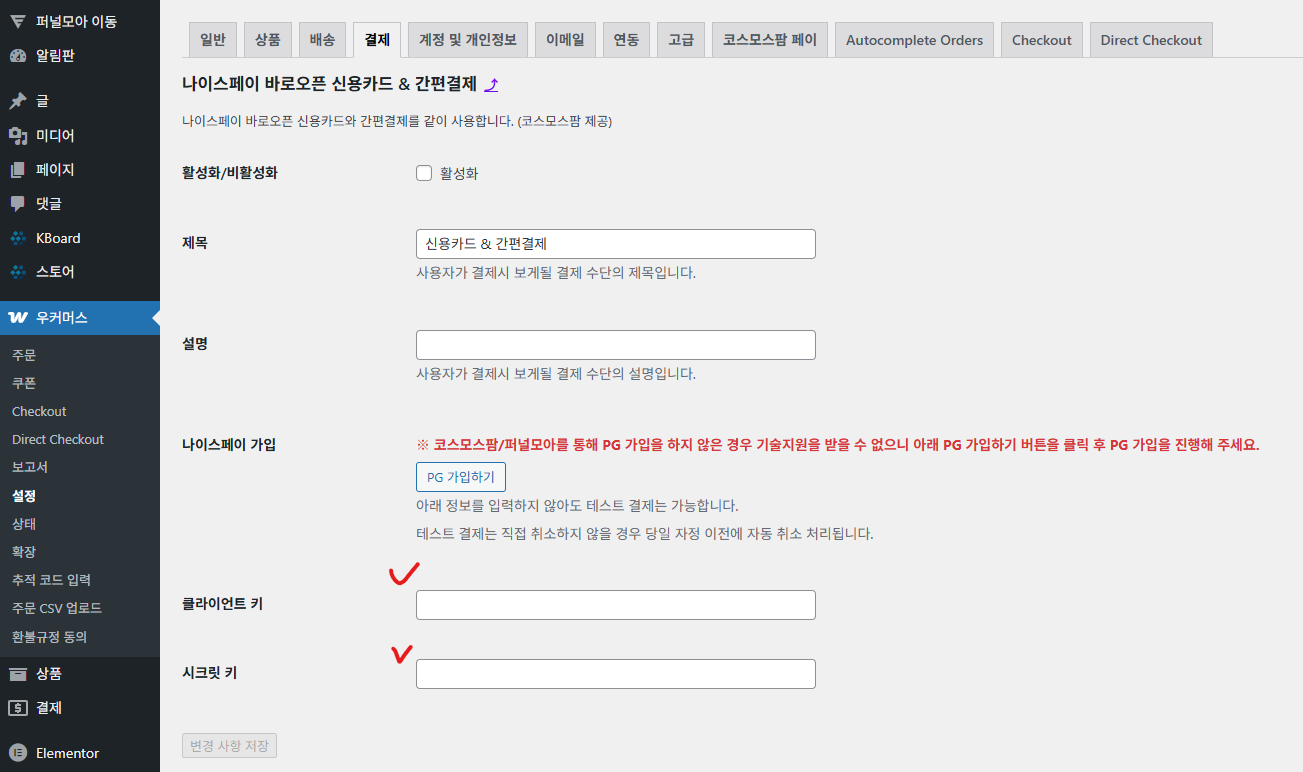
Task: Click the 제목 text field
Action: point(616,244)
